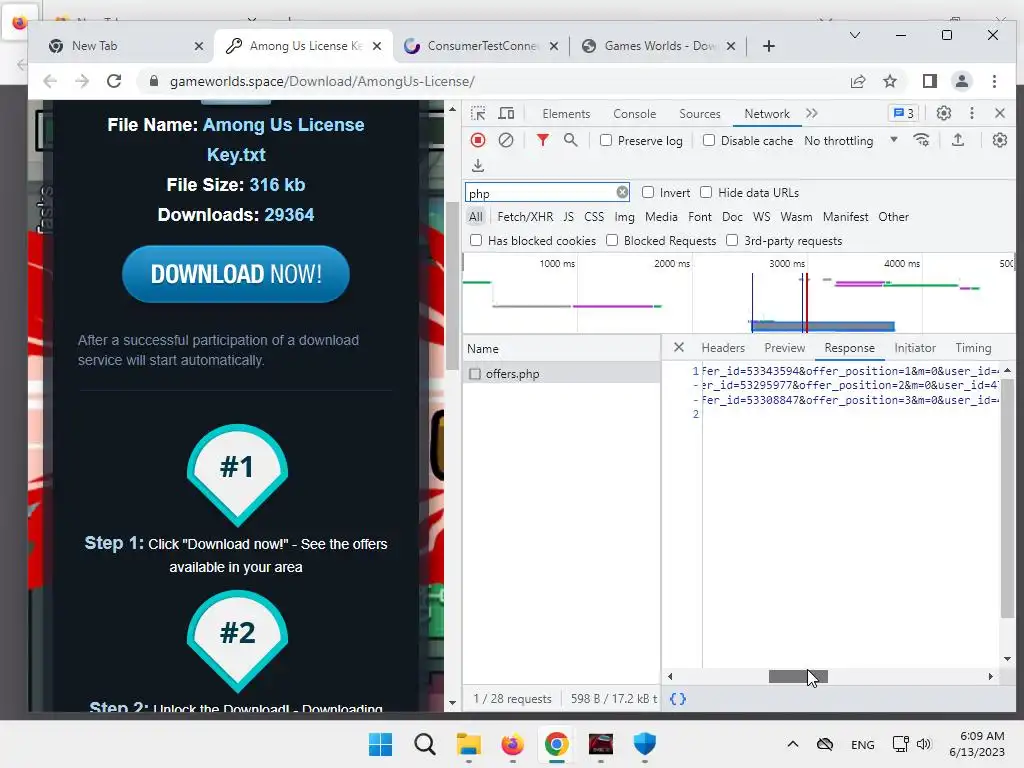
Task: Open a new browser tab
Action: (769, 46)
